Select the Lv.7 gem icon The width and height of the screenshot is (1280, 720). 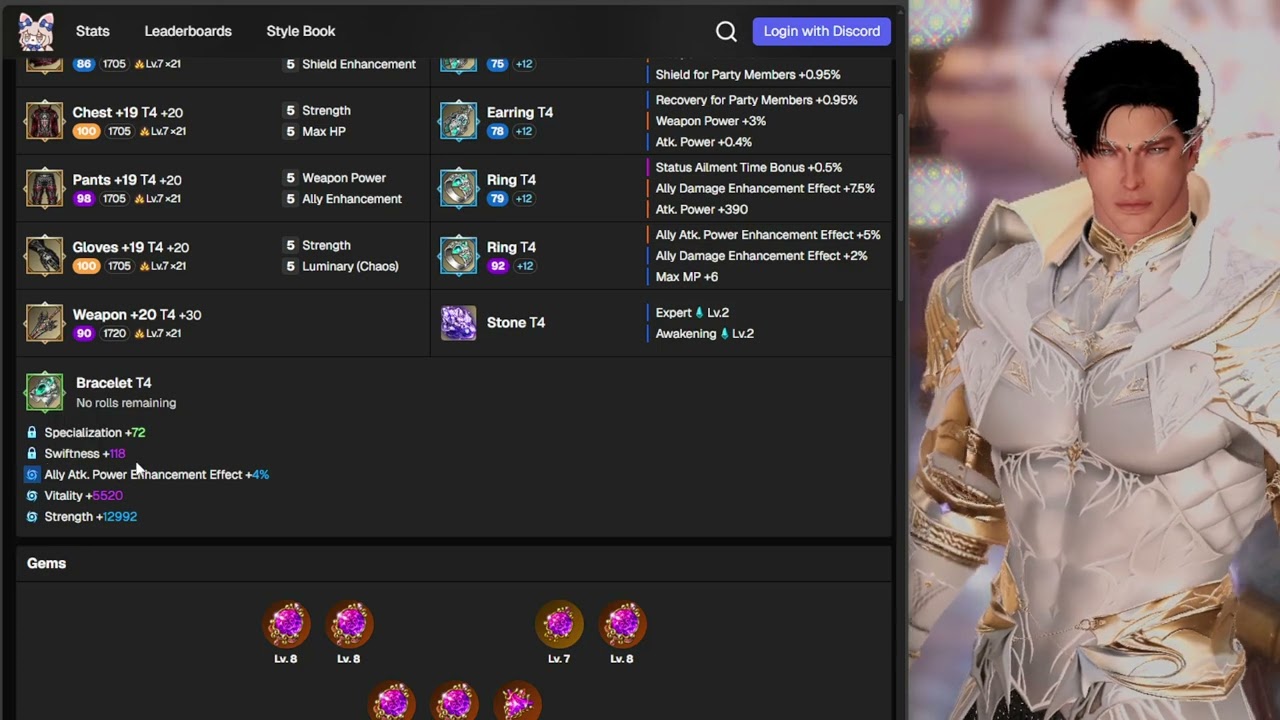[x=559, y=624]
